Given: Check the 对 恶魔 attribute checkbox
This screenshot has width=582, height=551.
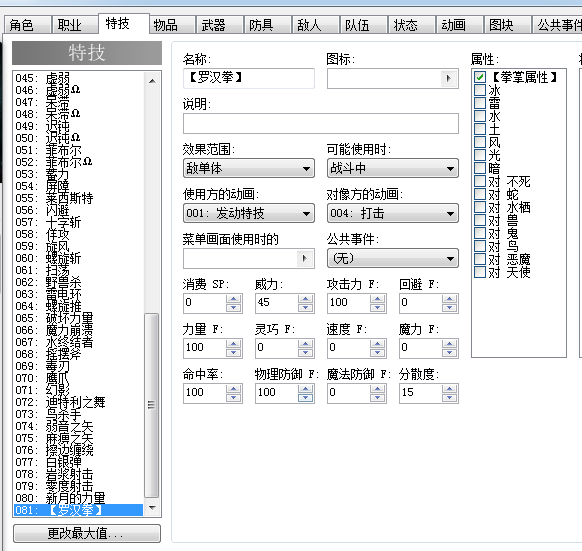Looking at the screenshot, I should (x=480, y=259).
